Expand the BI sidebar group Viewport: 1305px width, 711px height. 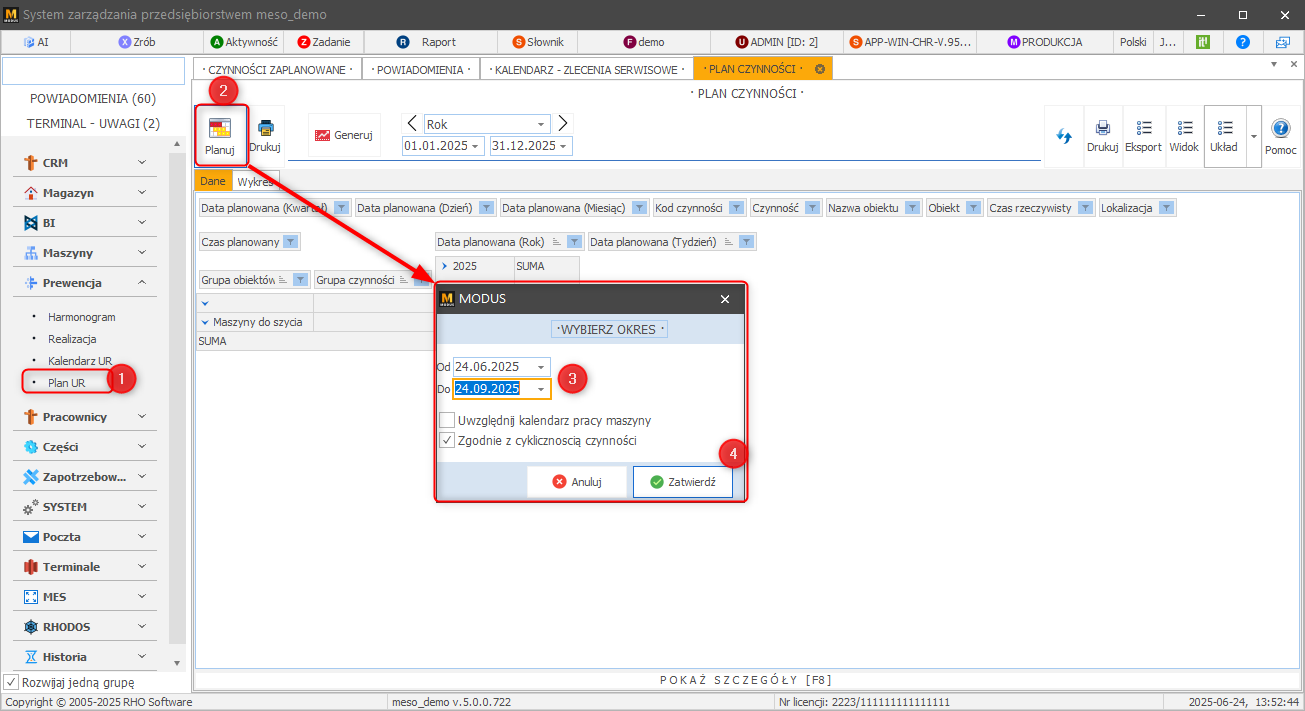coord(86,223)
